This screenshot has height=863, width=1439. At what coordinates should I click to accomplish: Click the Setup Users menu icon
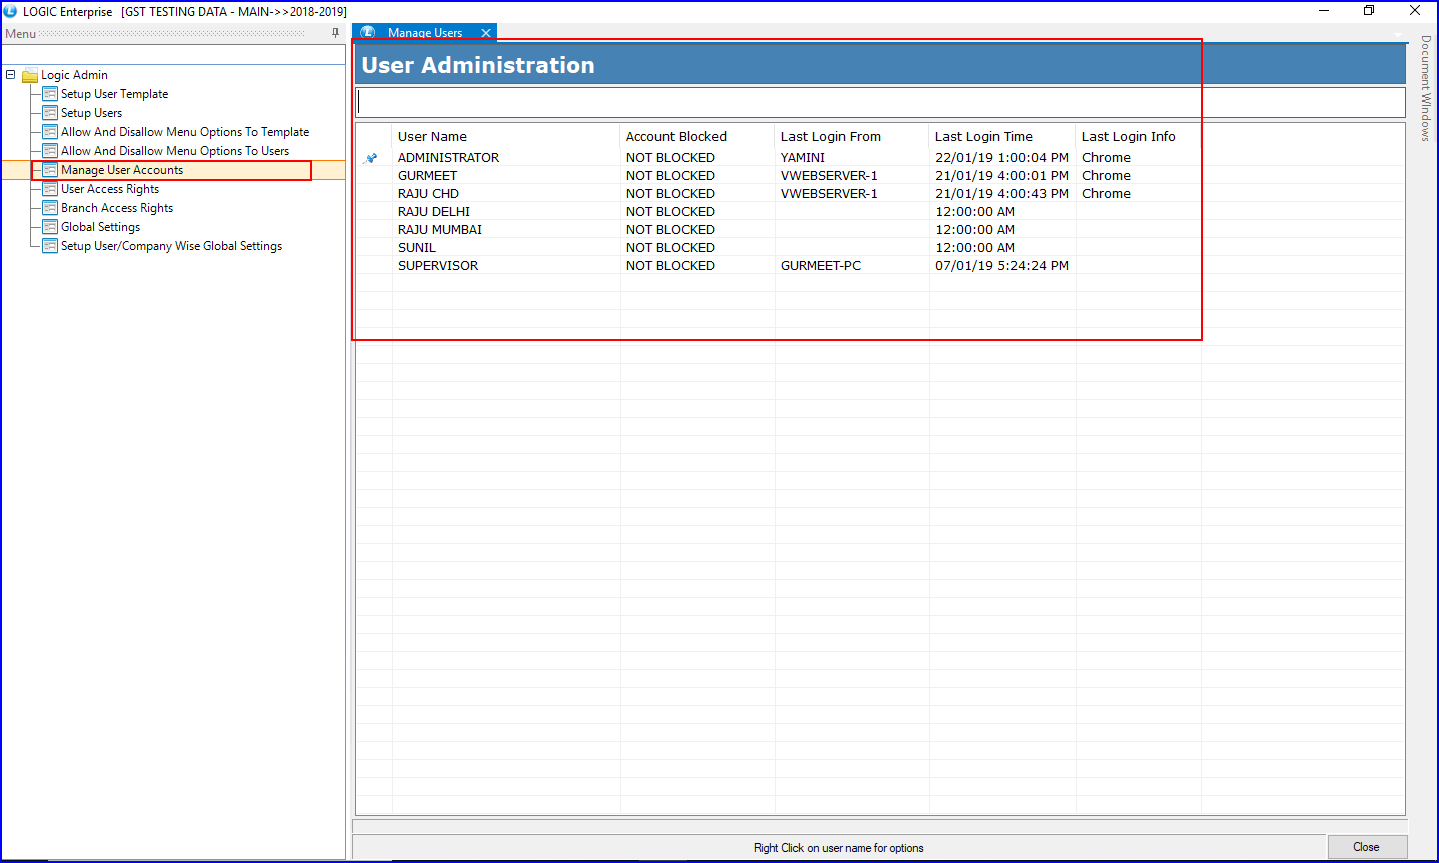coord(50,113)
